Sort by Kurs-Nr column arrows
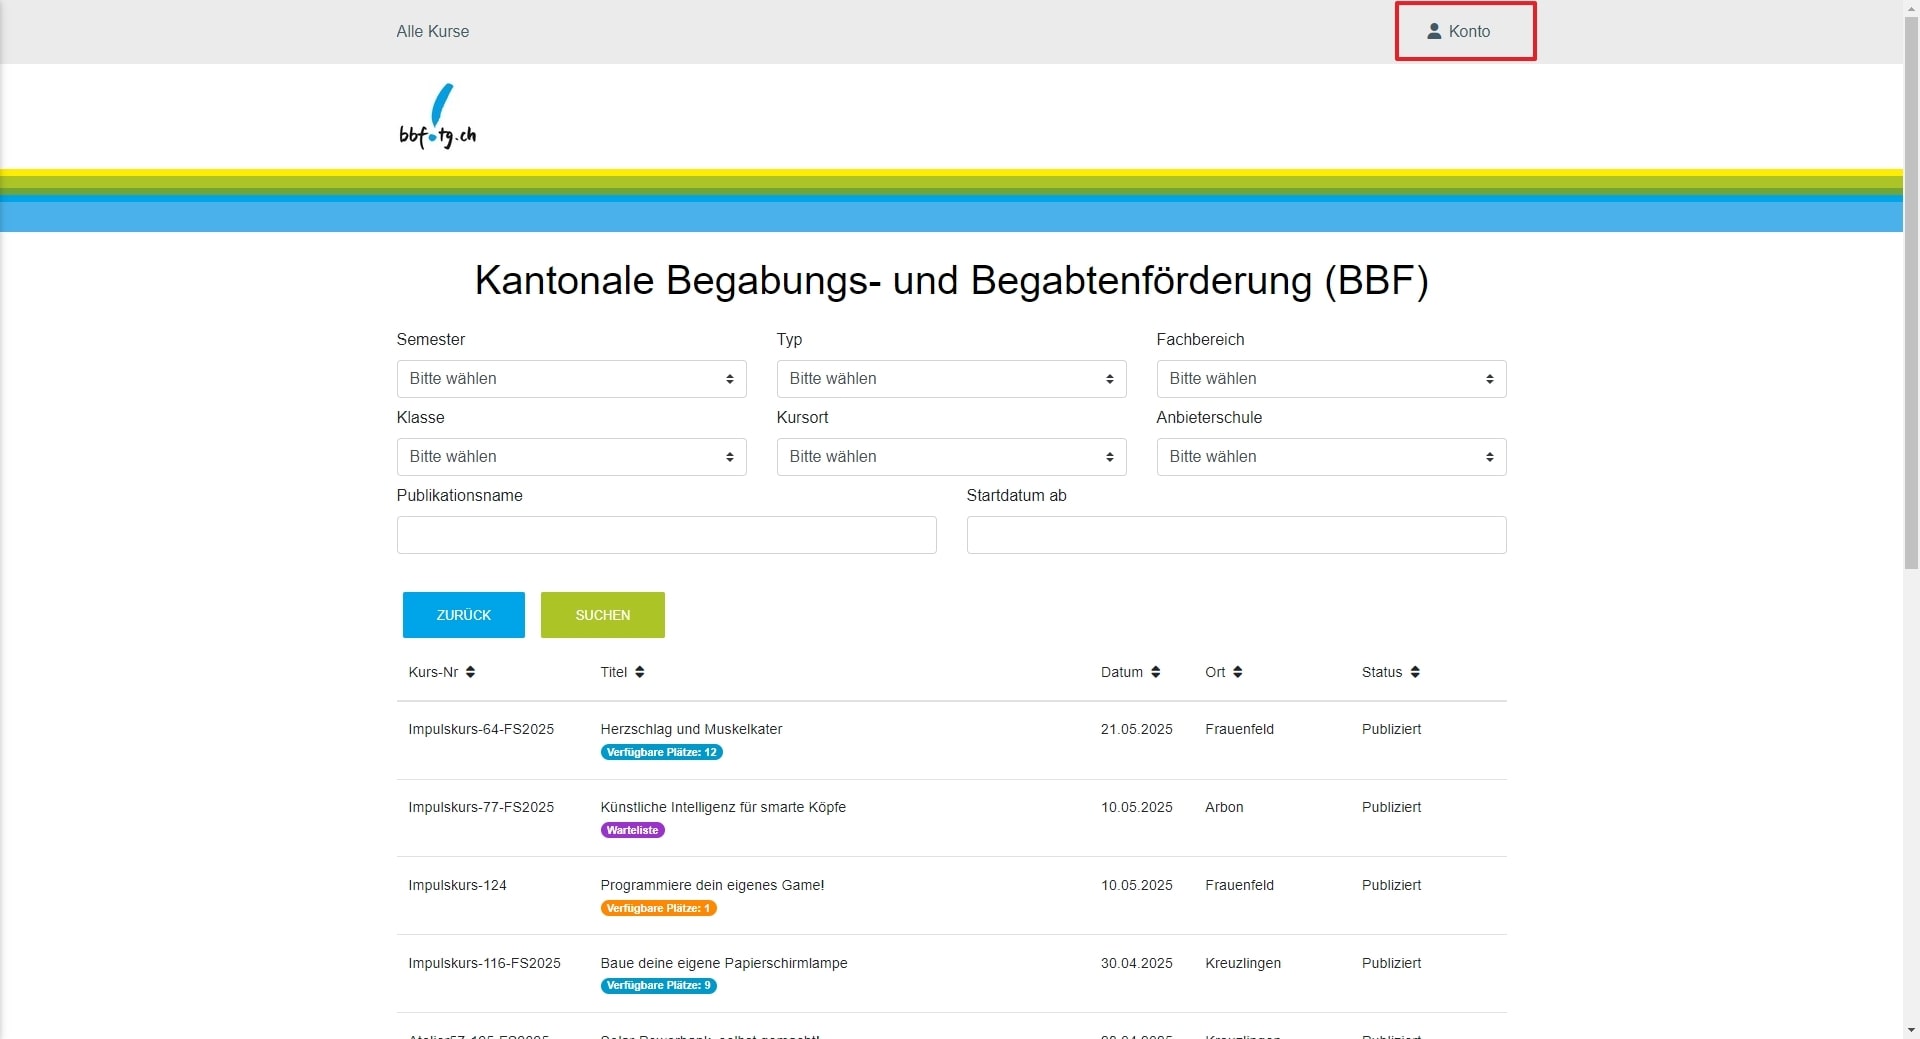The image size is (1920, 1039). (470, 672)
